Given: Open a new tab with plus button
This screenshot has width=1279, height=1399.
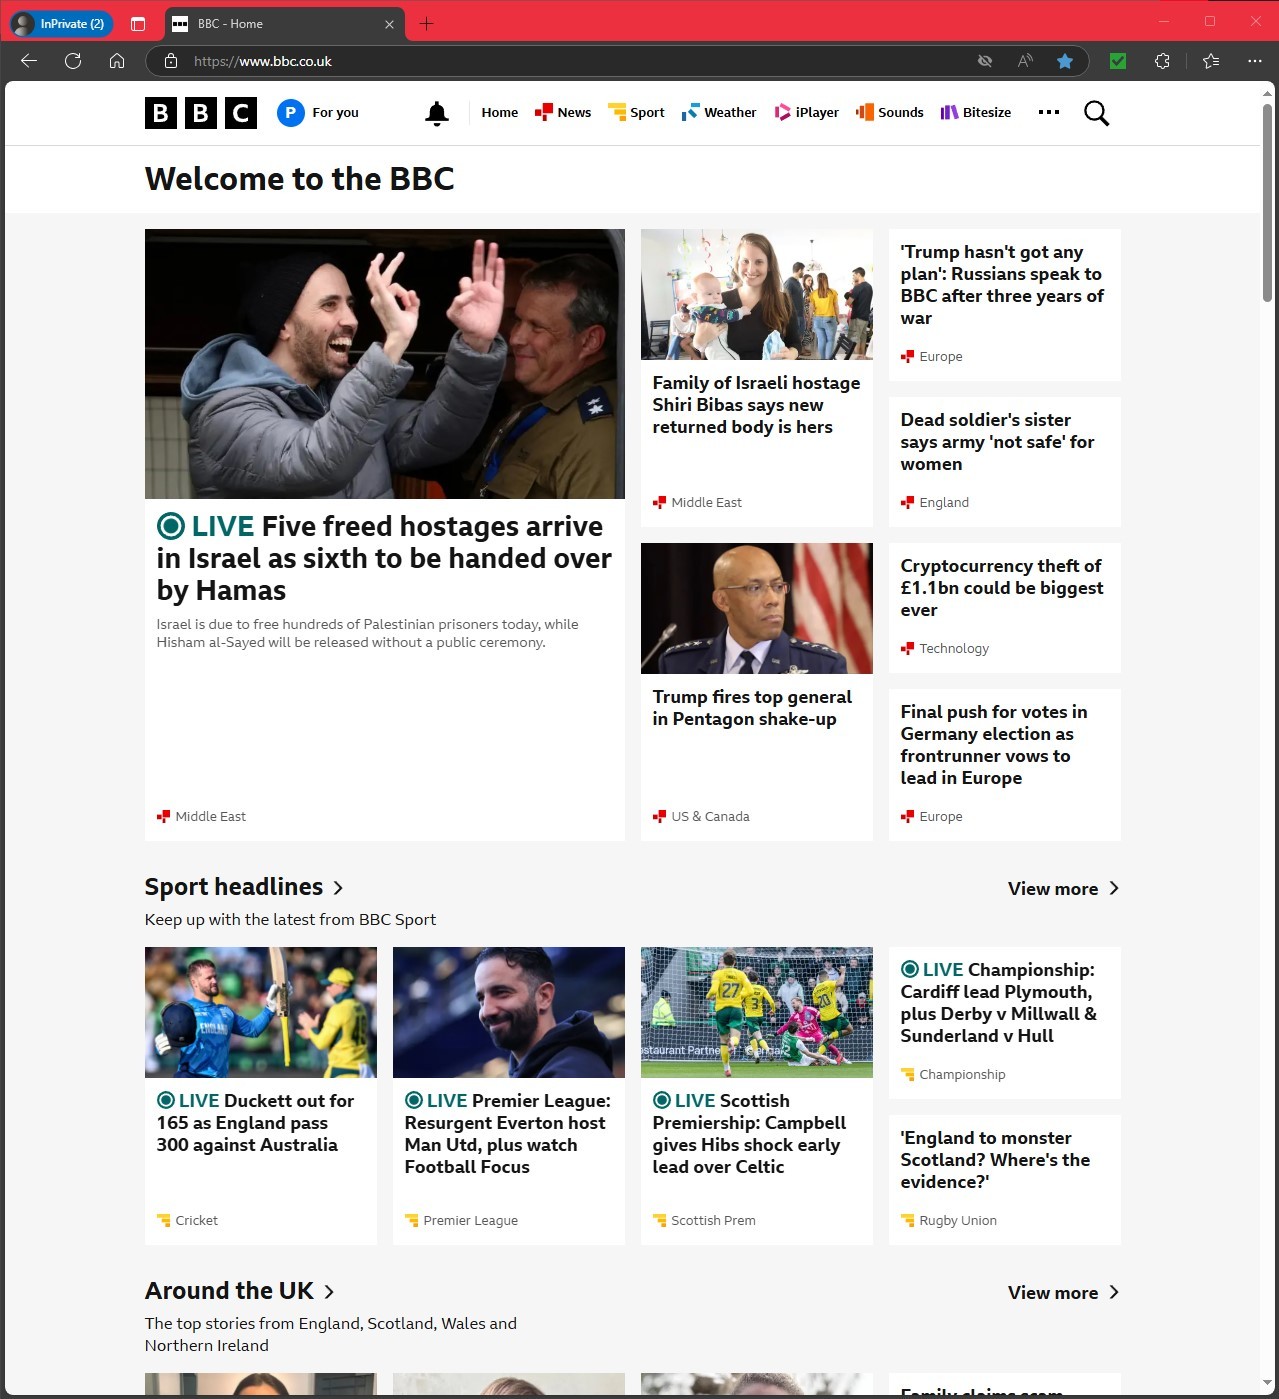Looking at the screenshot, I should tap(427, 23).
